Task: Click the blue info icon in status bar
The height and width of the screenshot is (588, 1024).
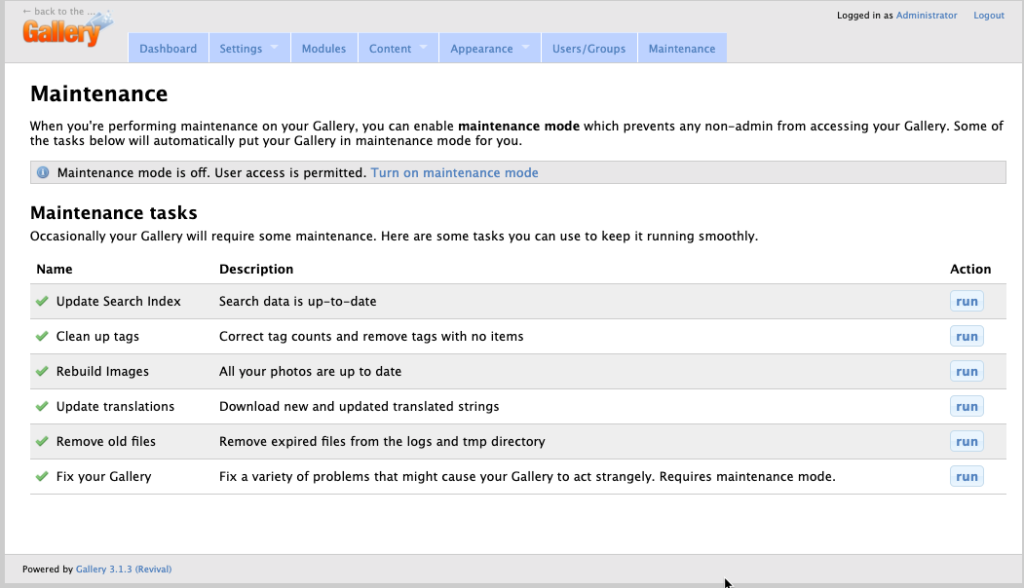Action: pos(43,173)
